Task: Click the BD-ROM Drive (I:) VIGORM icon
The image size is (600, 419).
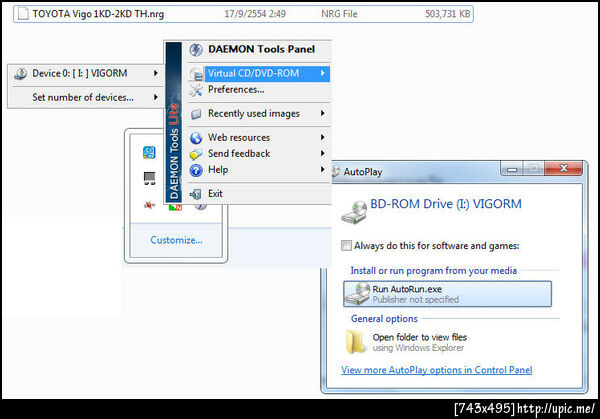Action: click(354, 212)
